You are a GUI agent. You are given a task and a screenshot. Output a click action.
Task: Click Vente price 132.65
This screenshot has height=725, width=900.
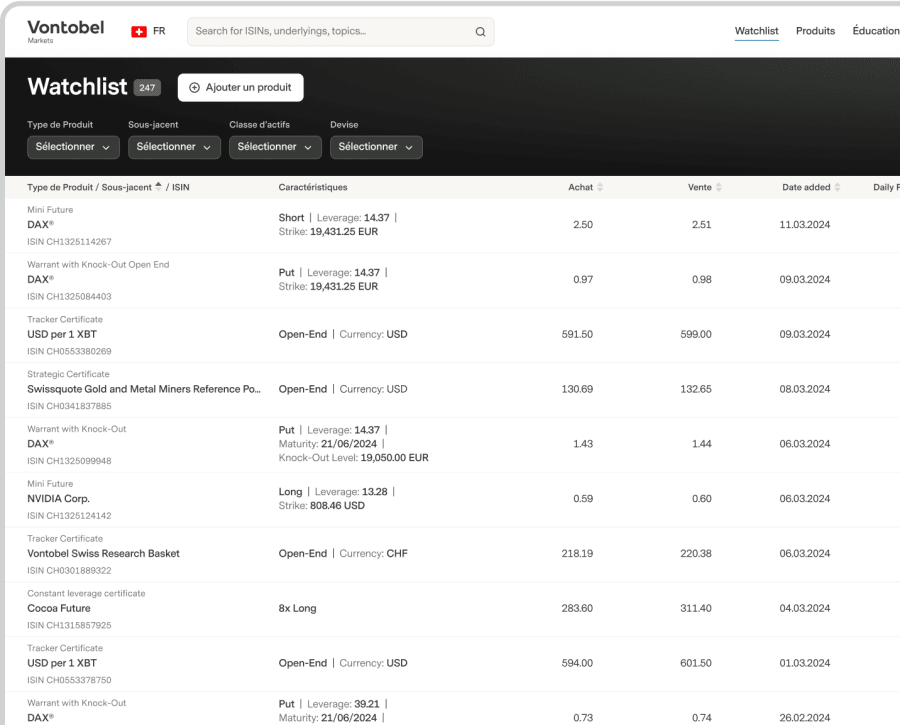point(696,389)
